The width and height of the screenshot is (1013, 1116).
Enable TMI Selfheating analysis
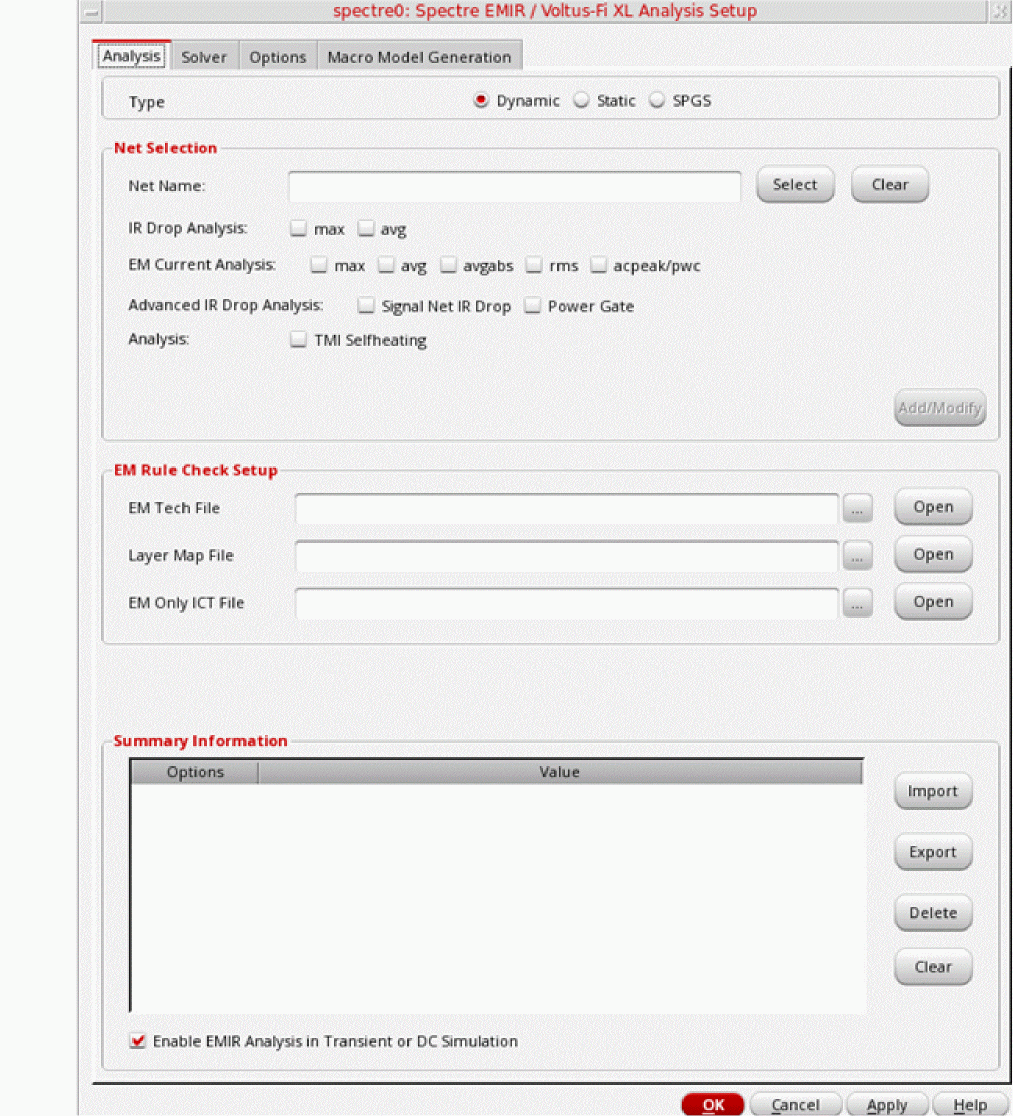[298, 339]
